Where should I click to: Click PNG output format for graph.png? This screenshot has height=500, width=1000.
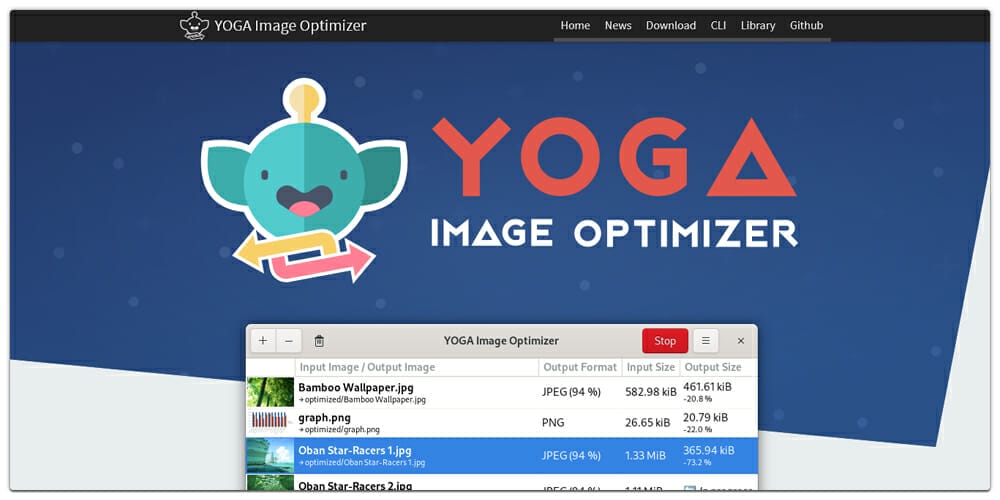(553, 422)
